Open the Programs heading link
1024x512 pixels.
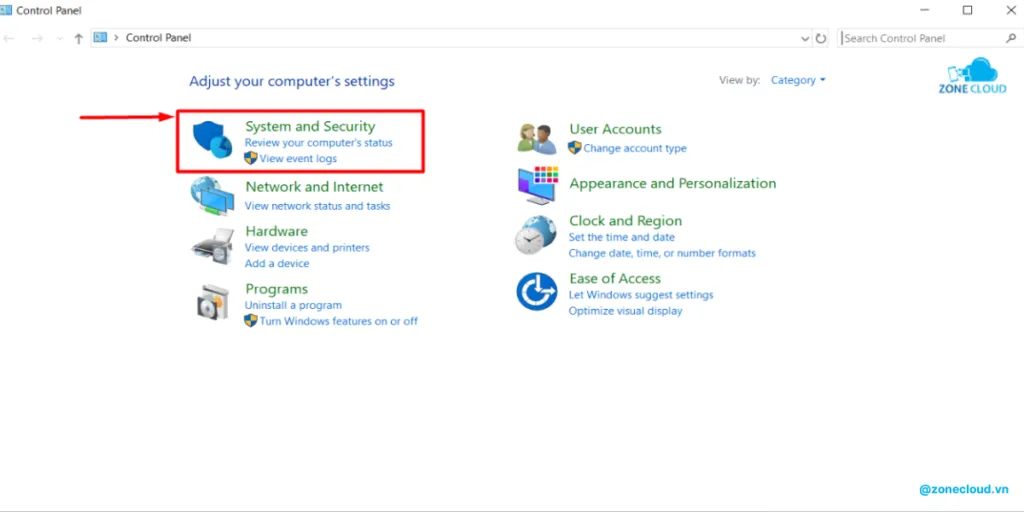pyautogui.click(x=276, y=289)
